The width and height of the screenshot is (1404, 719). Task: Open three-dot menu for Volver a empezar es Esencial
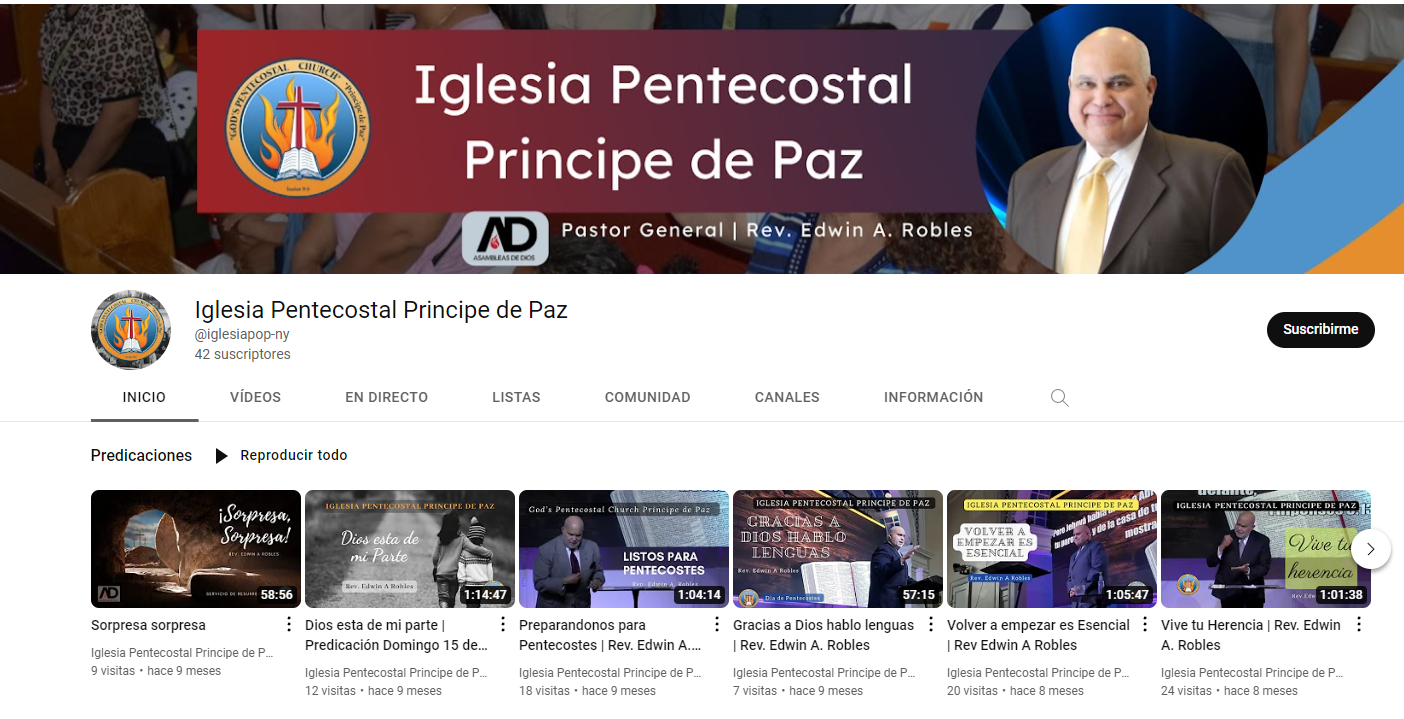click(x=1145, y=625)
